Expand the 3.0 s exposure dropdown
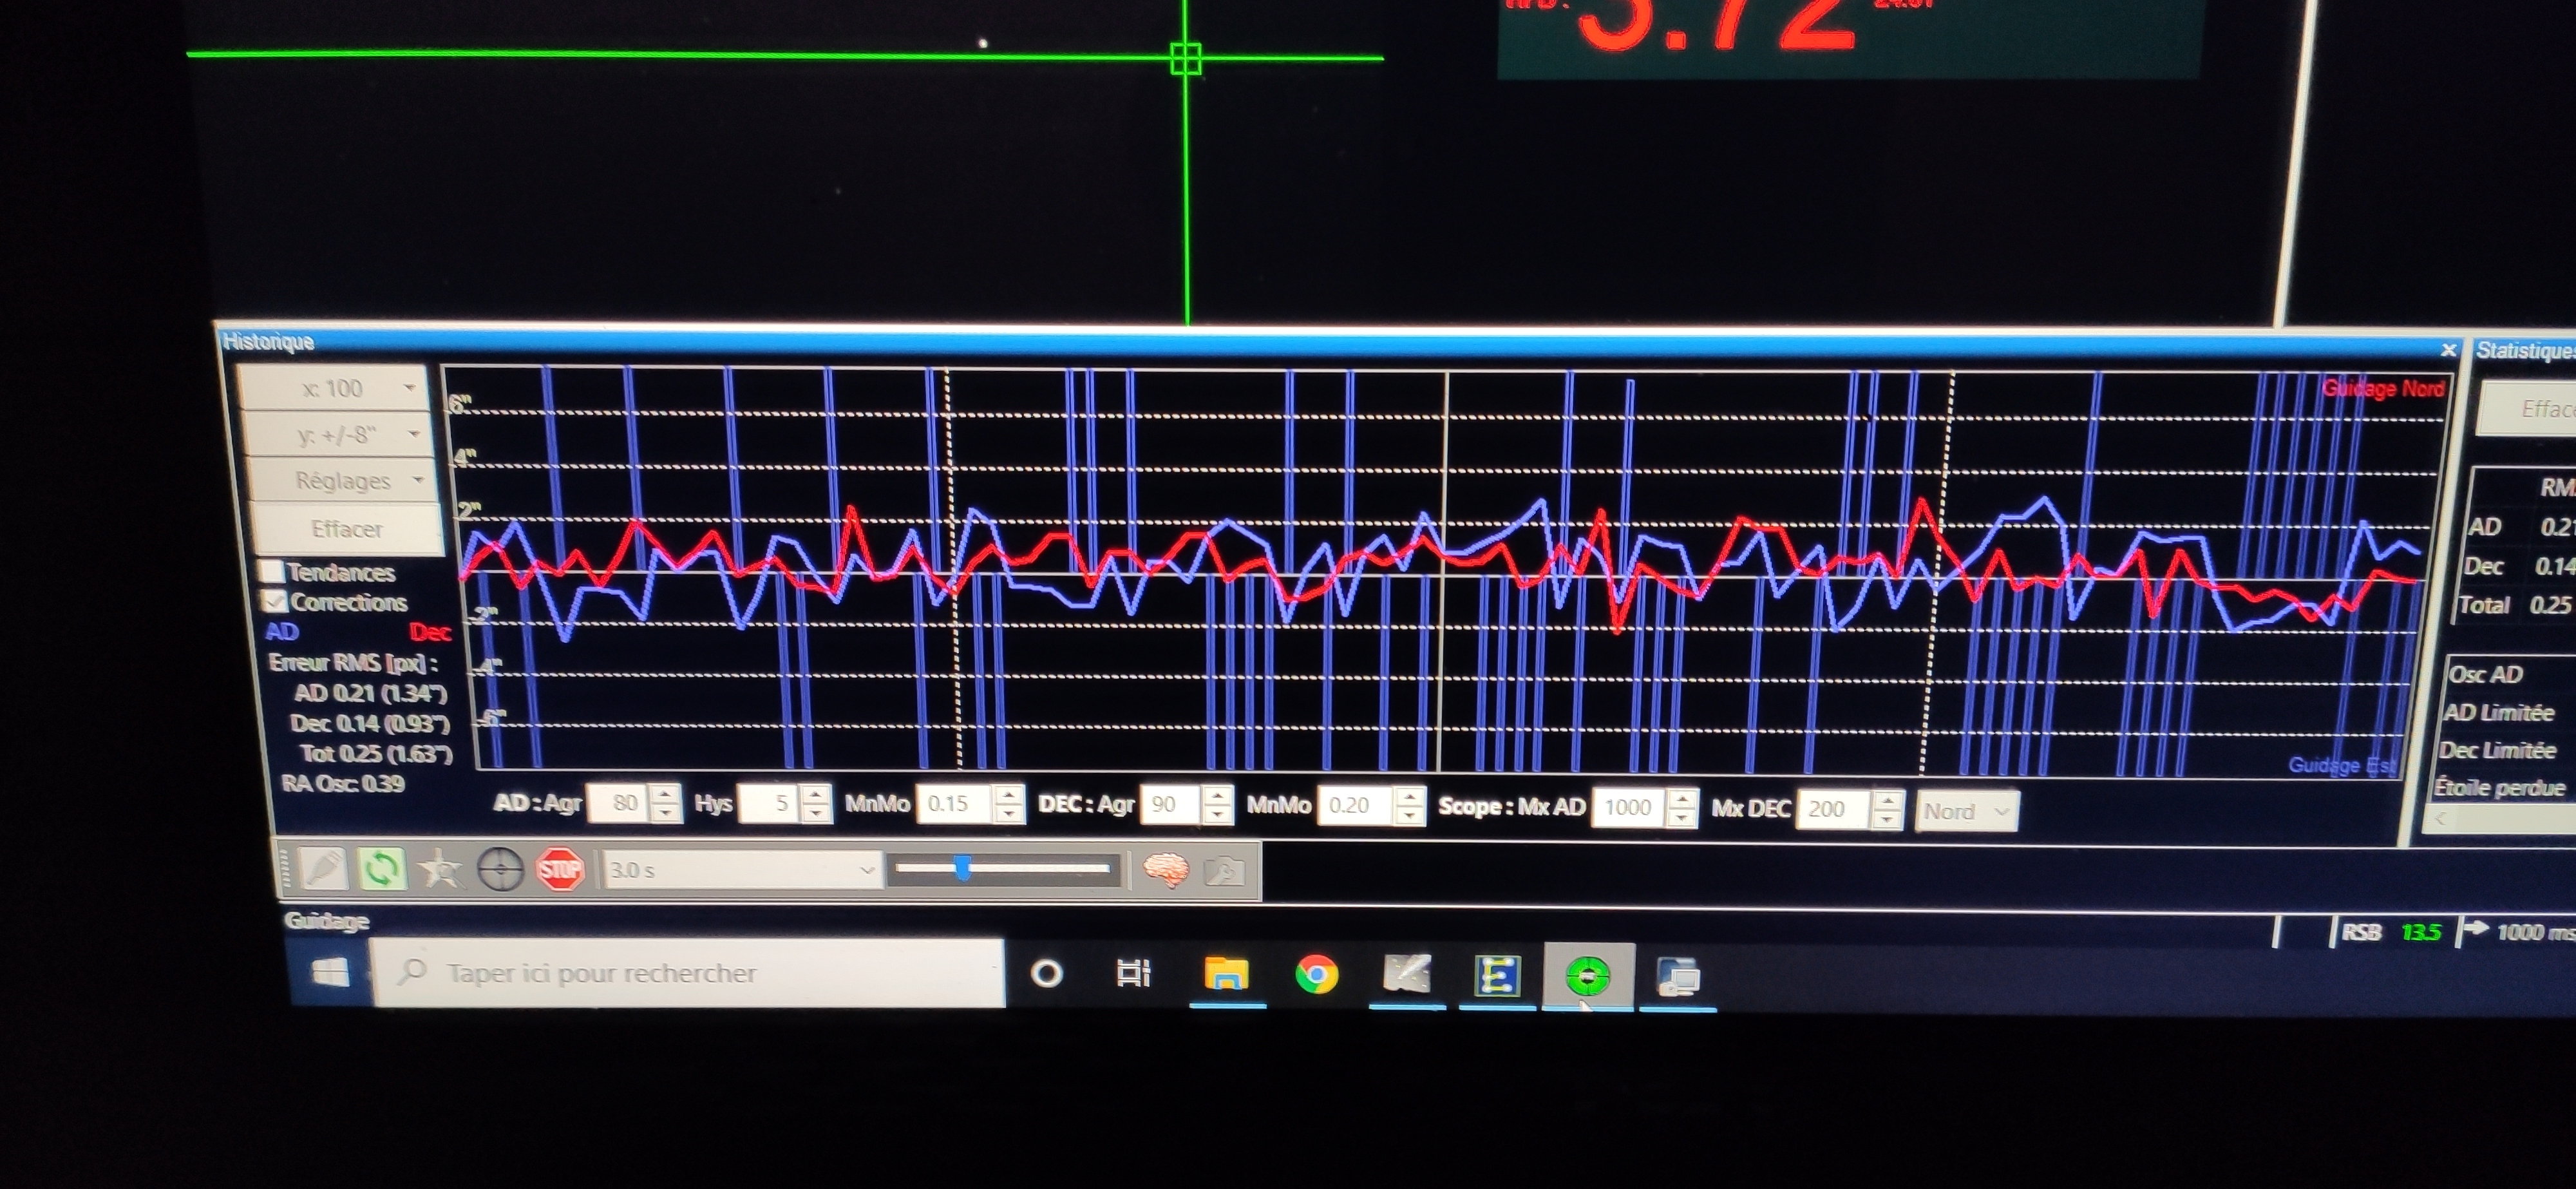This screenshot has height=1189, width=2576. pyautogui.click(x=866, y=871)
